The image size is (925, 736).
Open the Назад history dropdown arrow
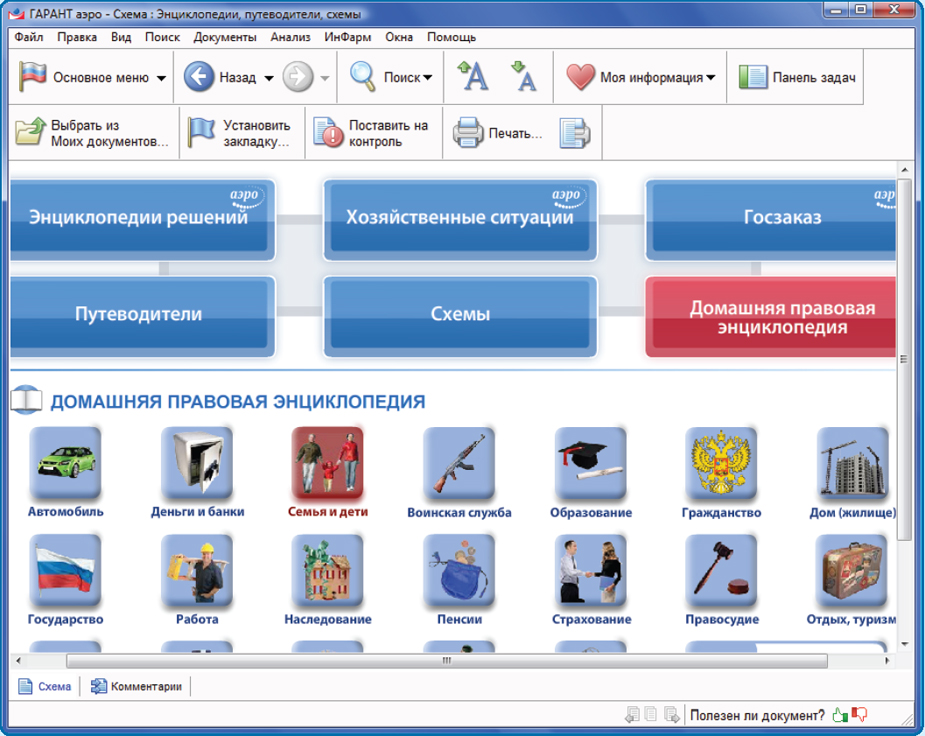(x=268, y=78)
